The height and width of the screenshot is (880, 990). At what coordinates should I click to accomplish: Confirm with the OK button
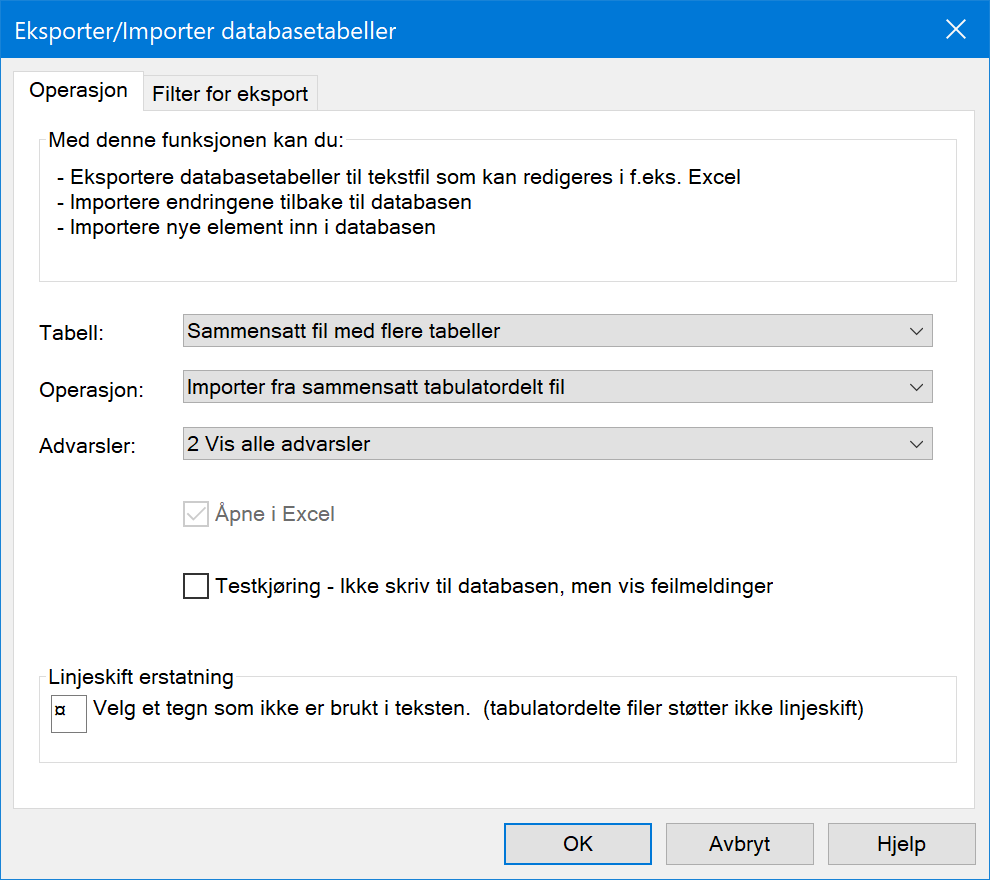[x=578, y=844]
